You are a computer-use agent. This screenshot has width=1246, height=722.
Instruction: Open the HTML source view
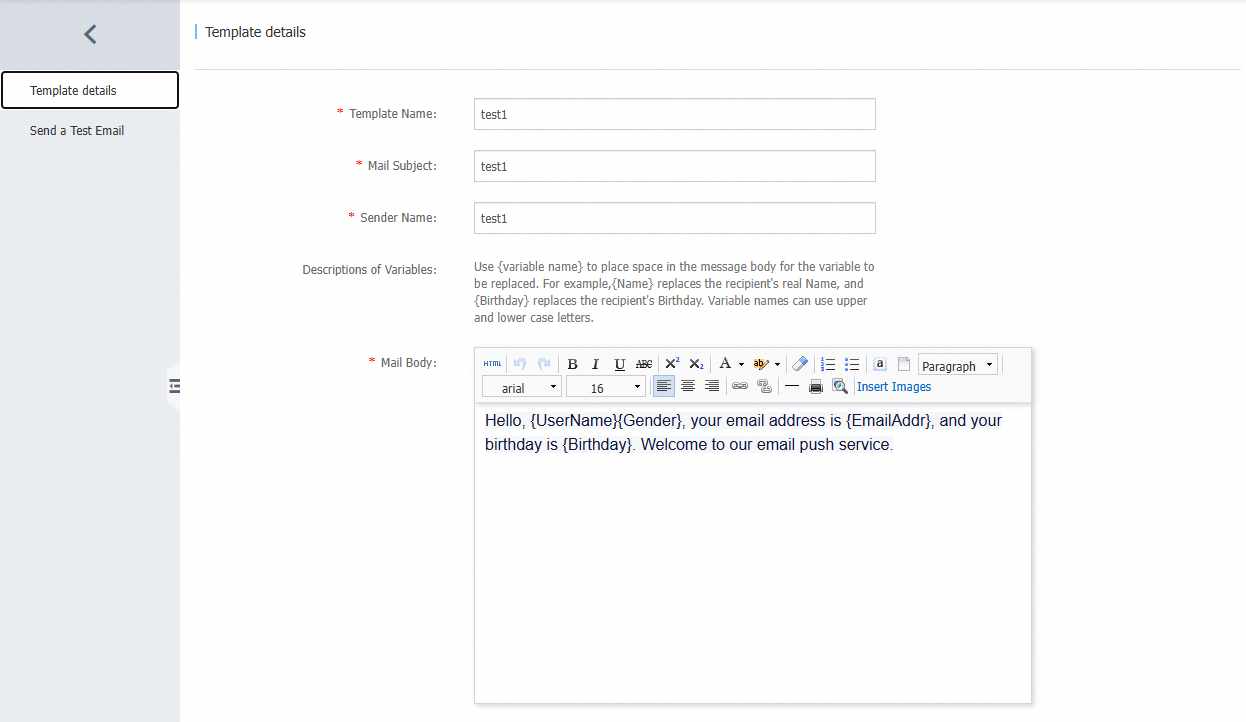(492, 364)
